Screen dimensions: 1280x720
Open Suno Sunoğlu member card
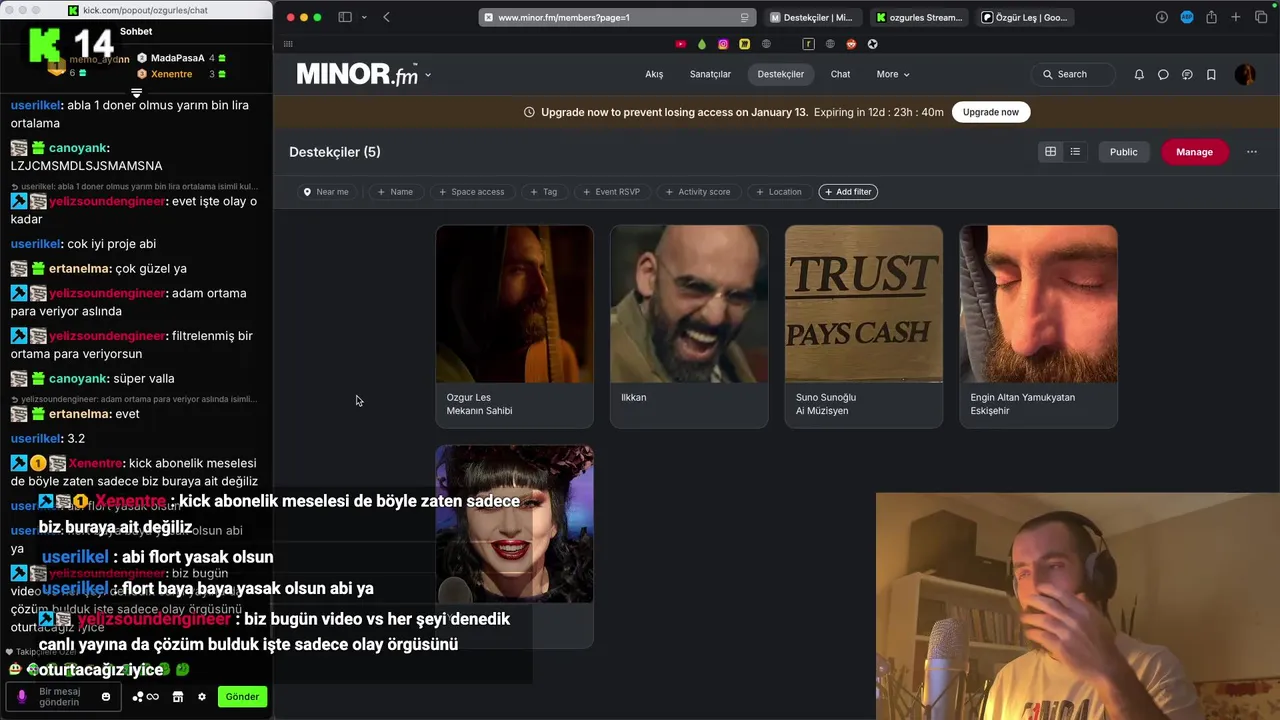click(x=863, y=326)
